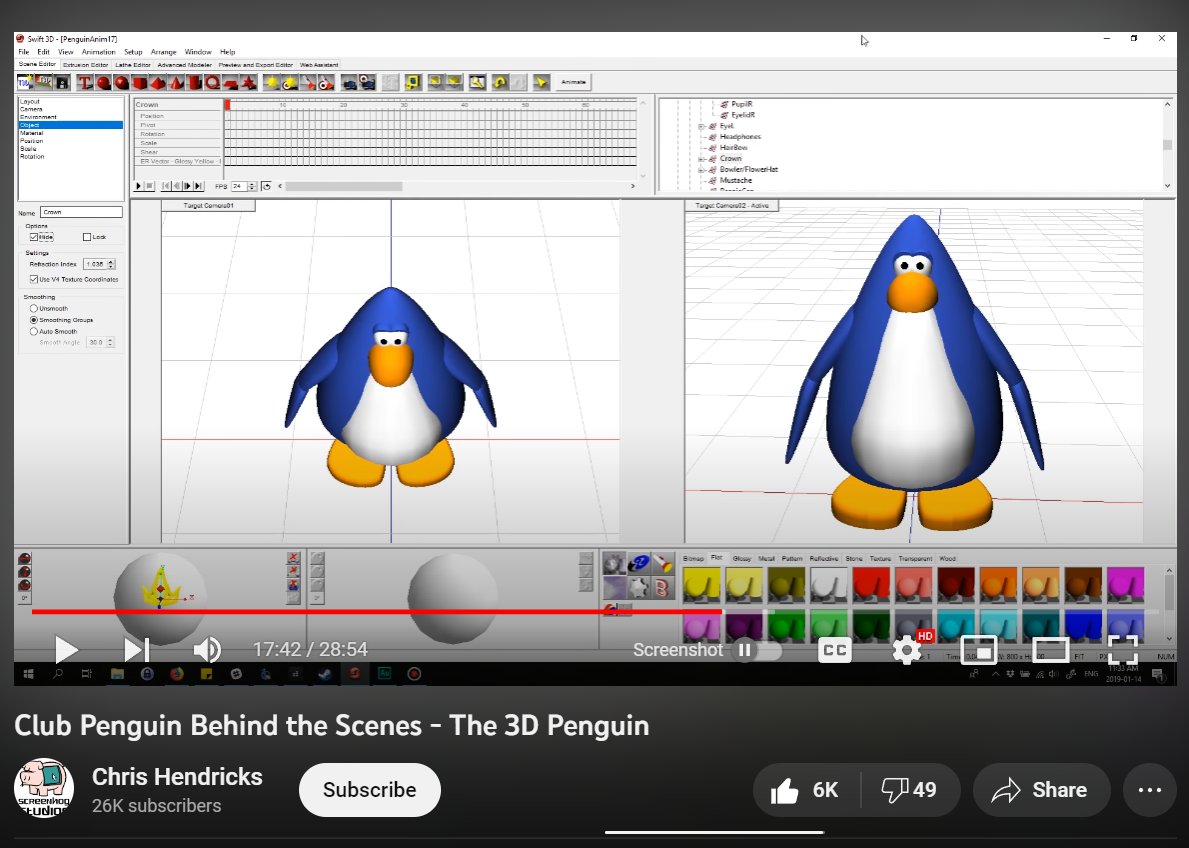Click the Create Target Camera icon
The width and height of the screenshot is (1189, 848).
click(367, 83)
